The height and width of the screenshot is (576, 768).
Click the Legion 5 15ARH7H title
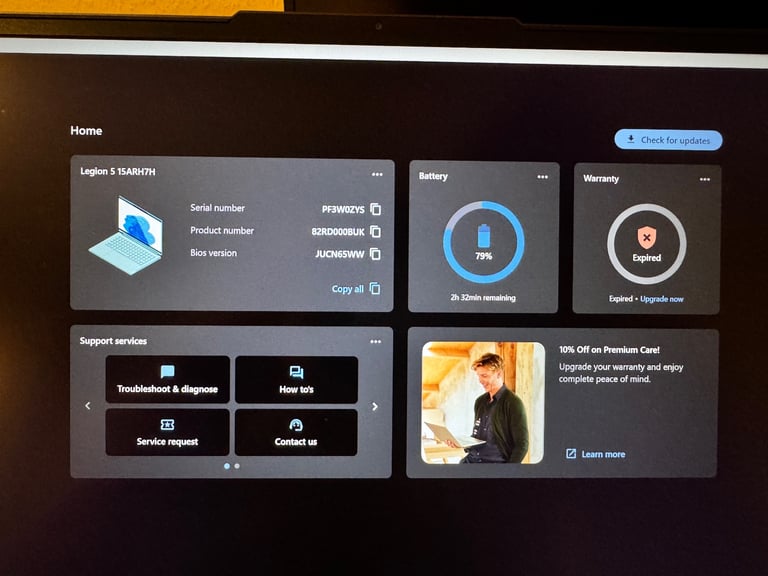118,171
